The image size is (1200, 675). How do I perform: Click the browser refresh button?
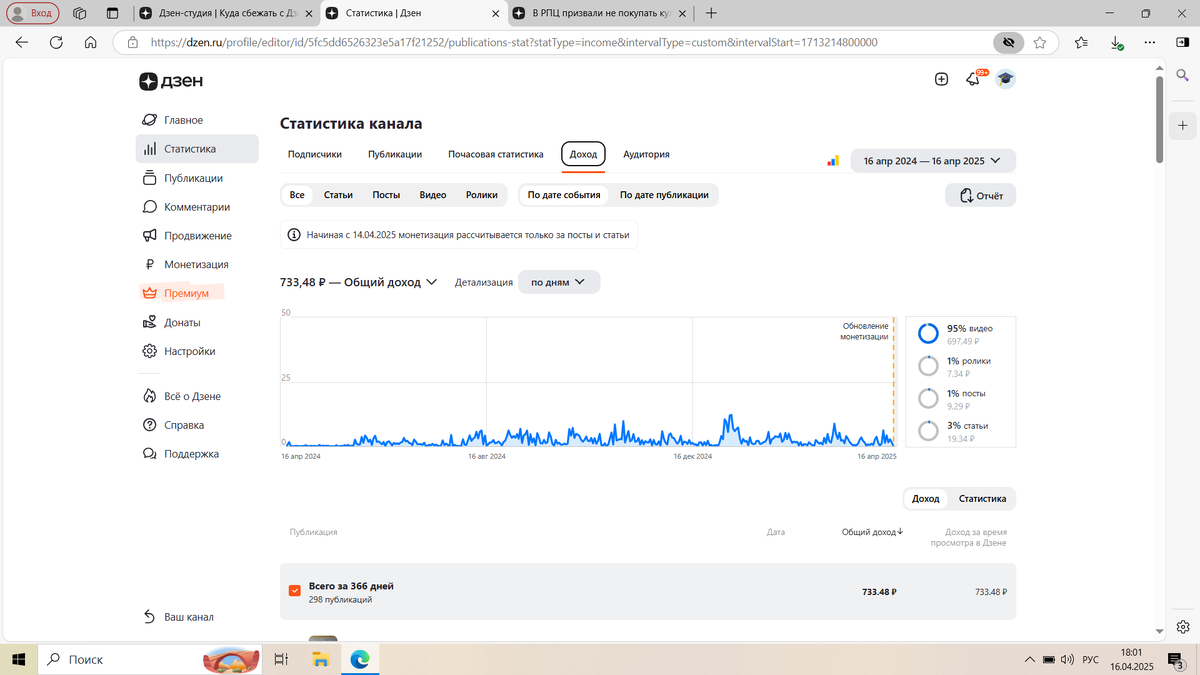pyautogui.click(x=56, y=43)
